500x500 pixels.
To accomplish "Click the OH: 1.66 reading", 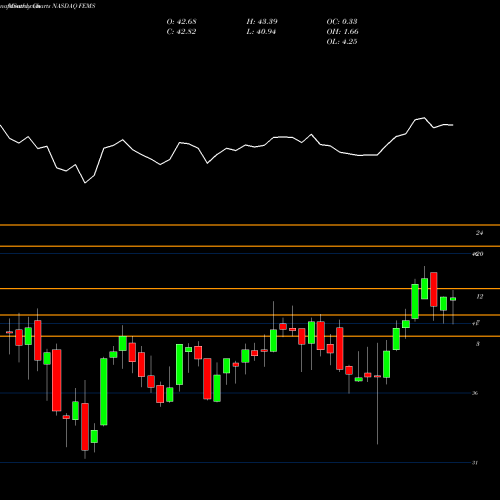I will [x=342, y=31].
